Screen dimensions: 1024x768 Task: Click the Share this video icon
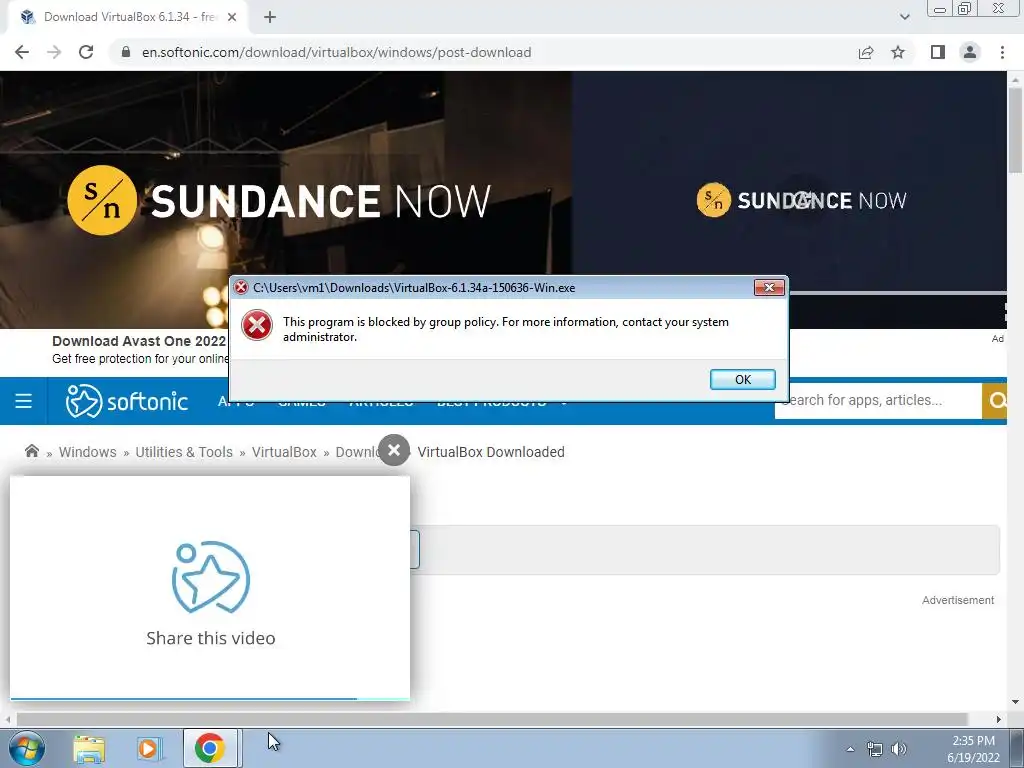[x=210, y=577]
